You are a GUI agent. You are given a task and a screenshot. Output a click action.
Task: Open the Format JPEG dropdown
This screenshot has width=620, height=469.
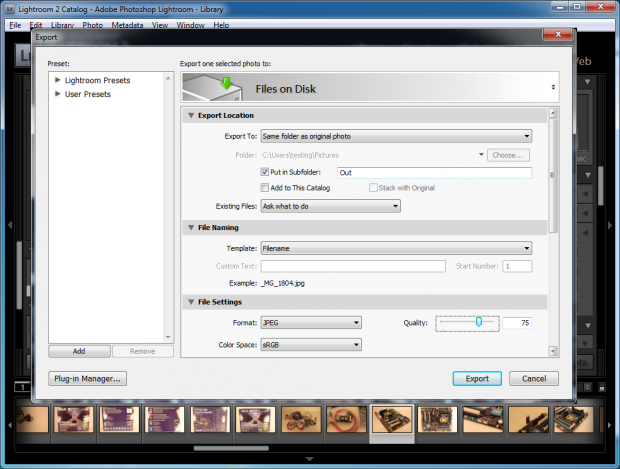point(311,323)
